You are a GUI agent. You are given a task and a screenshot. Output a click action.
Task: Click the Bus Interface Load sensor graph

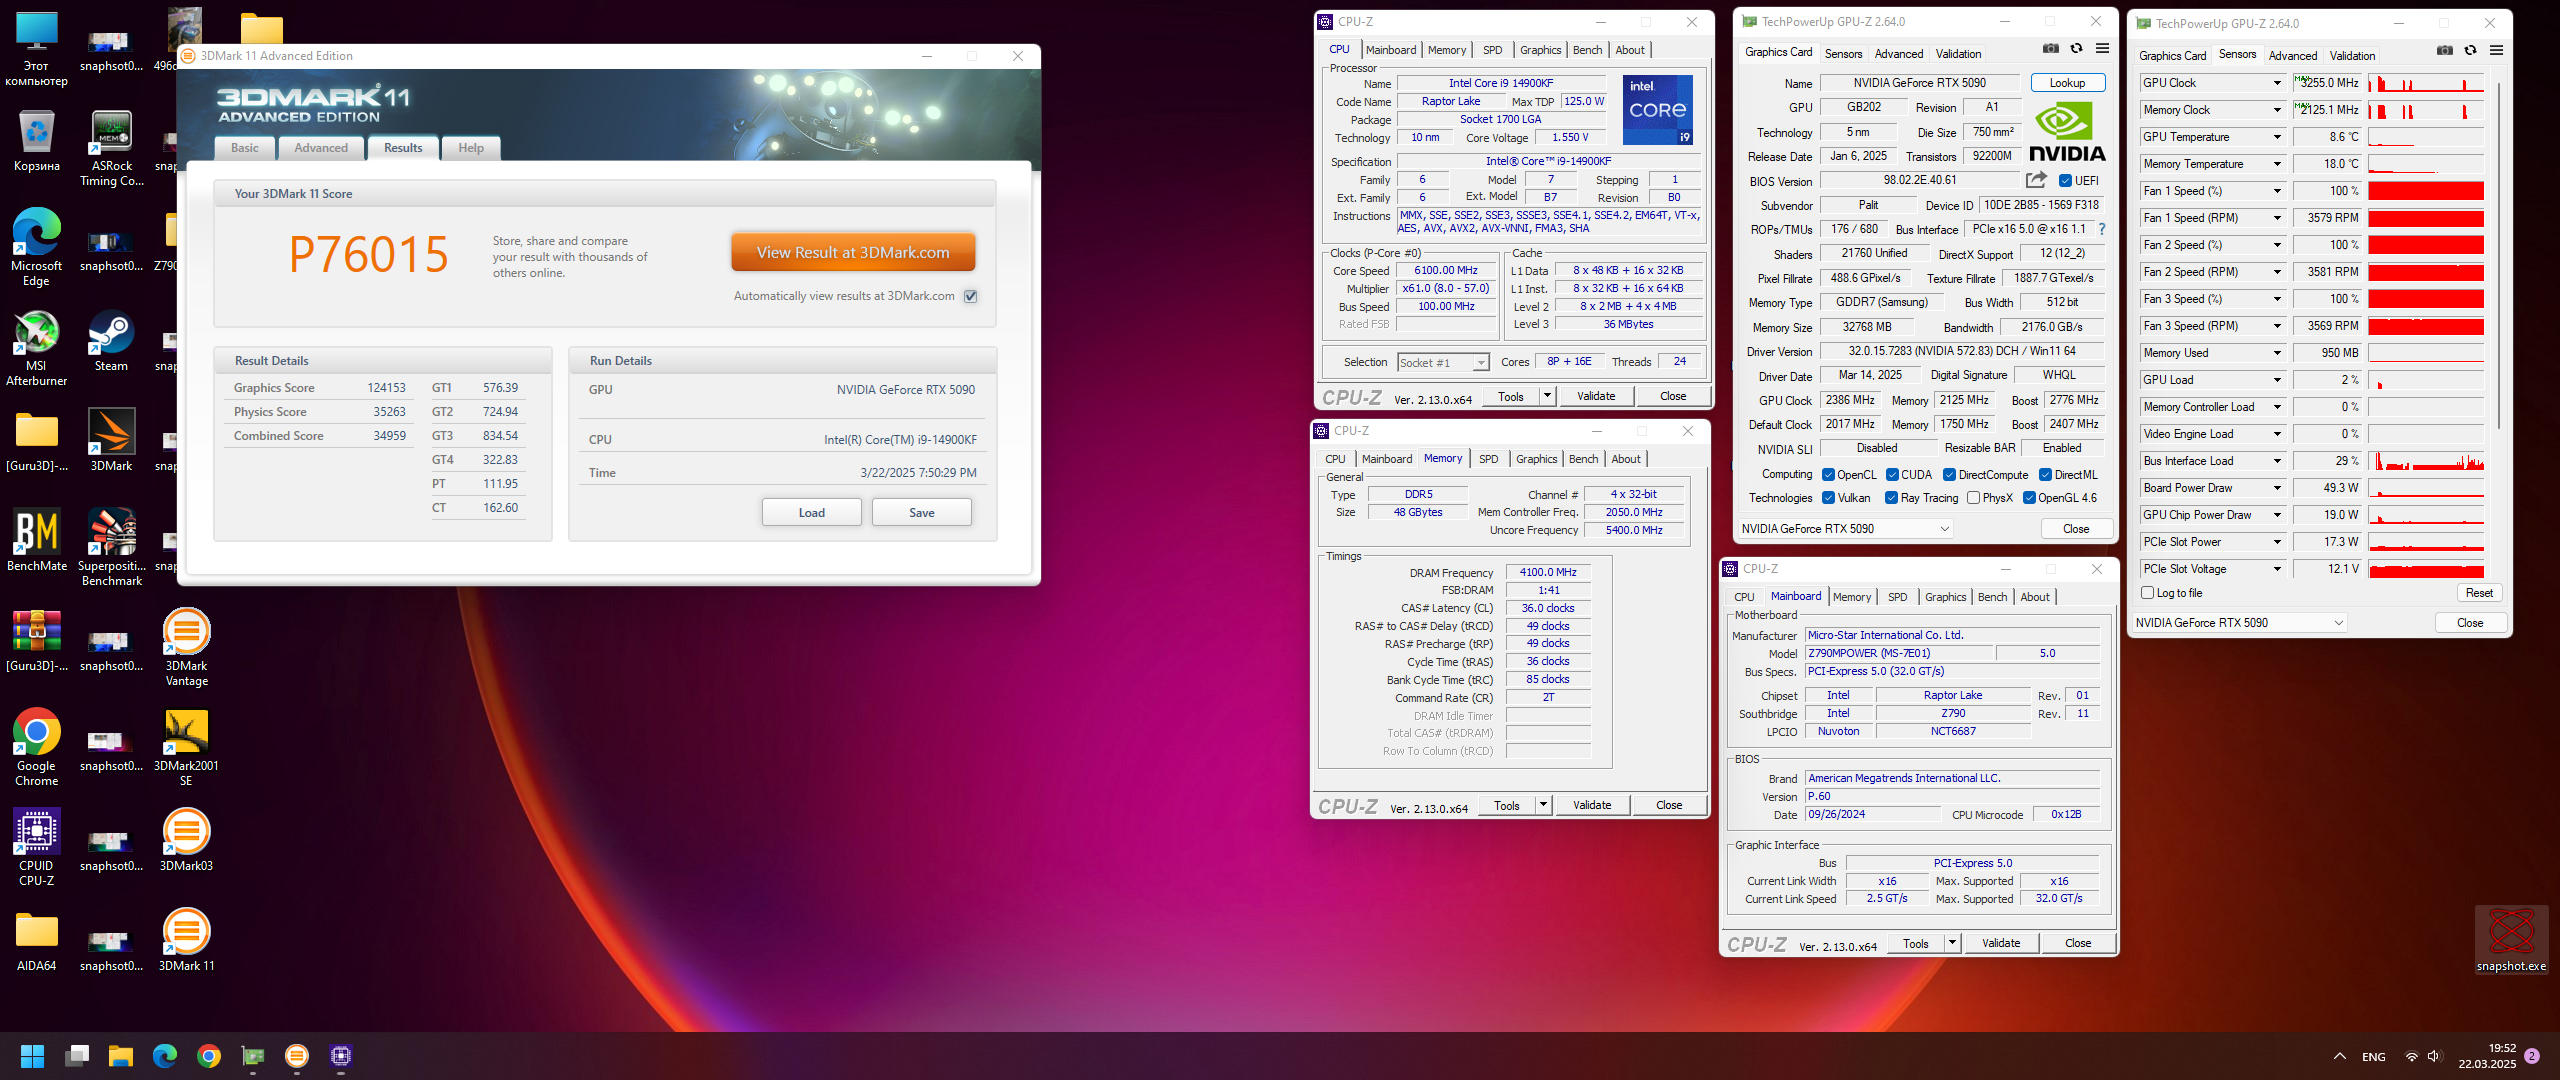click(2426, 461)
